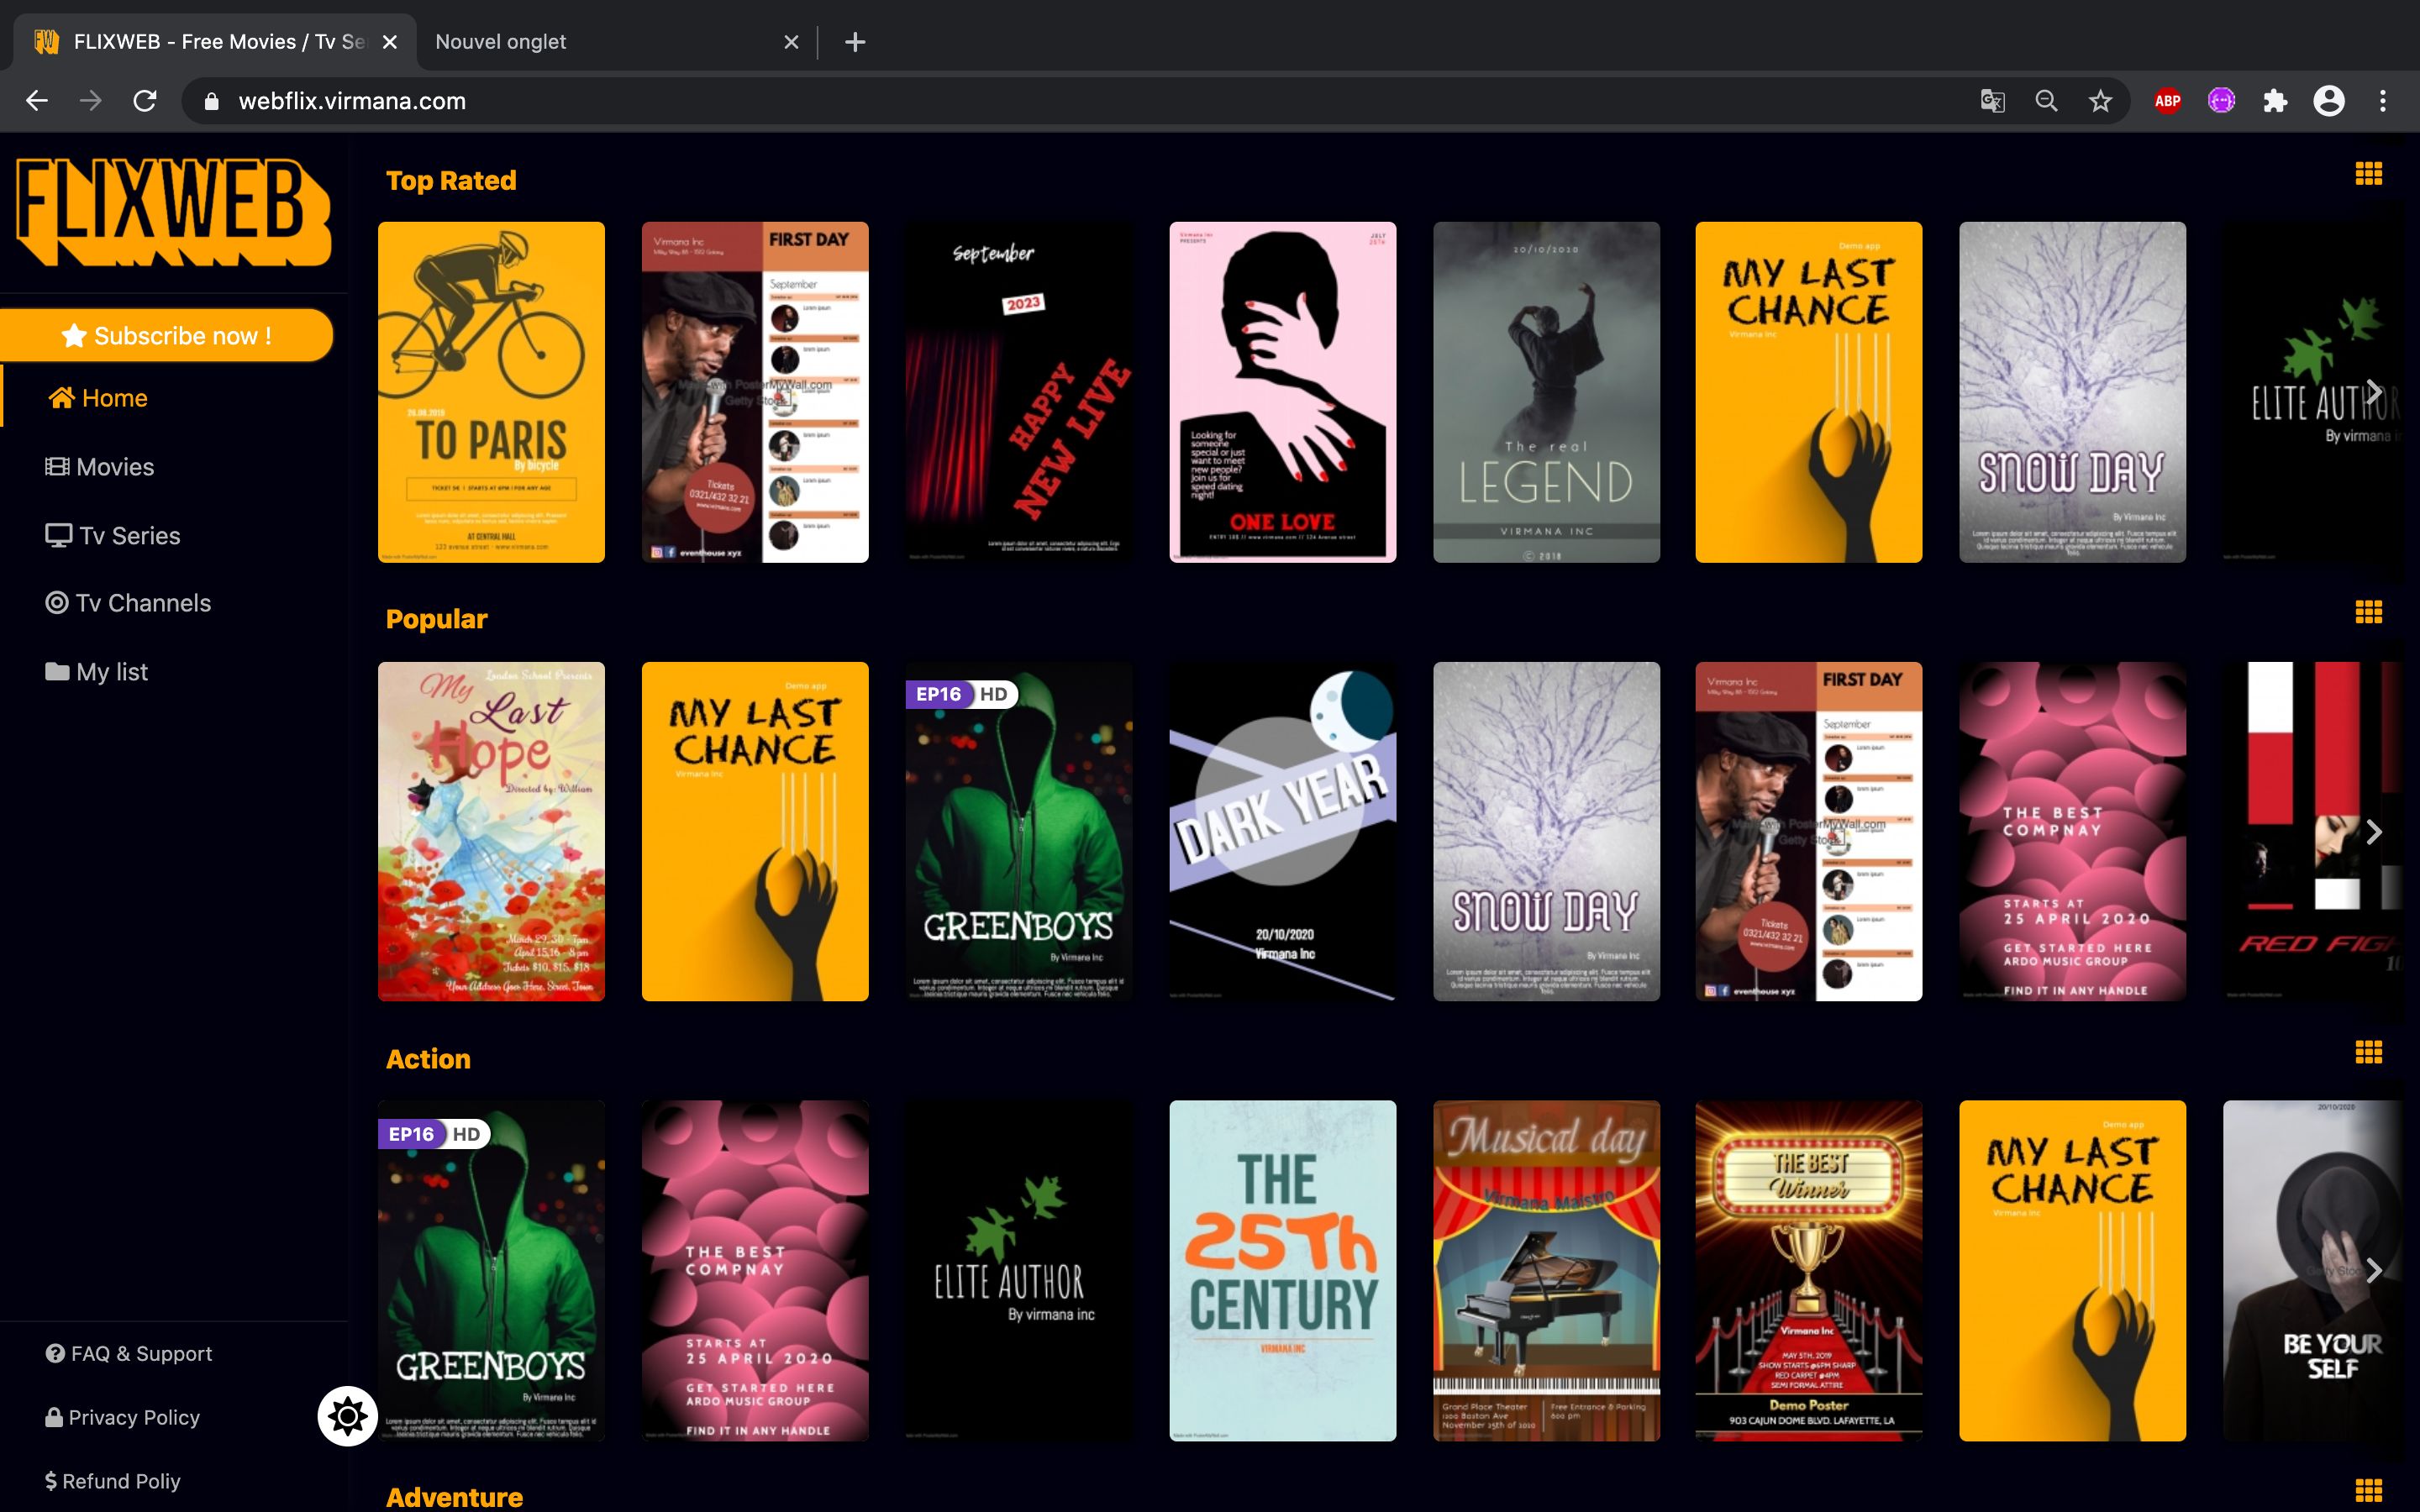Click the Subscribe now button
Image resolution: width=2420 pixels, height=1512 pixels.
[x=167, y=335]
